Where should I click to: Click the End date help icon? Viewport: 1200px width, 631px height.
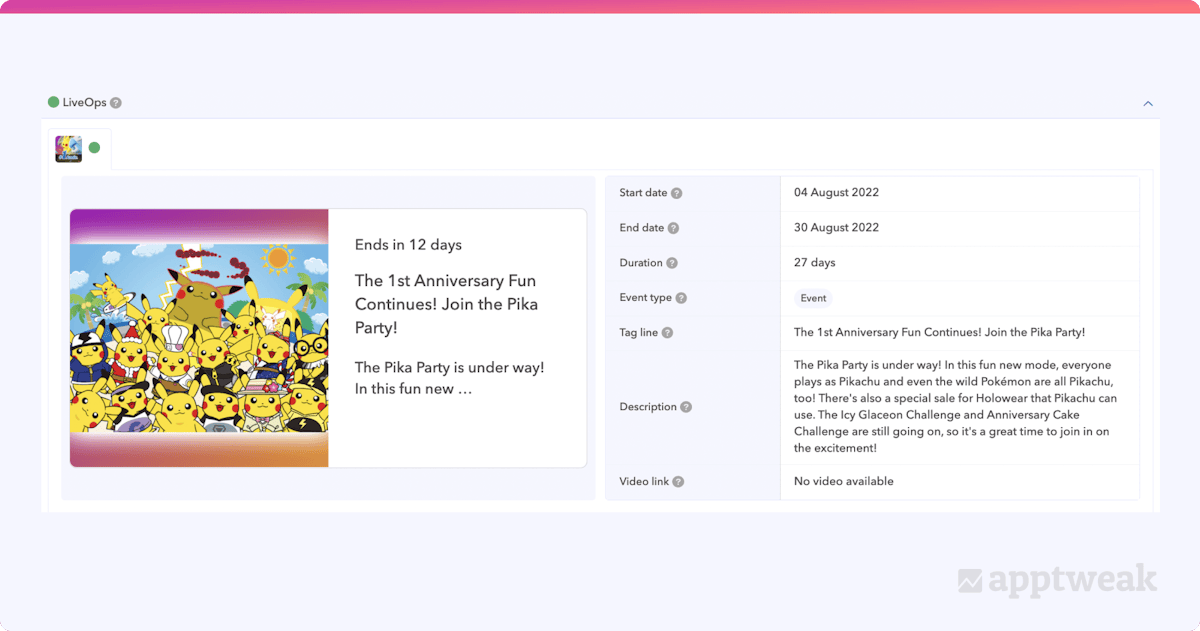point(673,228)
